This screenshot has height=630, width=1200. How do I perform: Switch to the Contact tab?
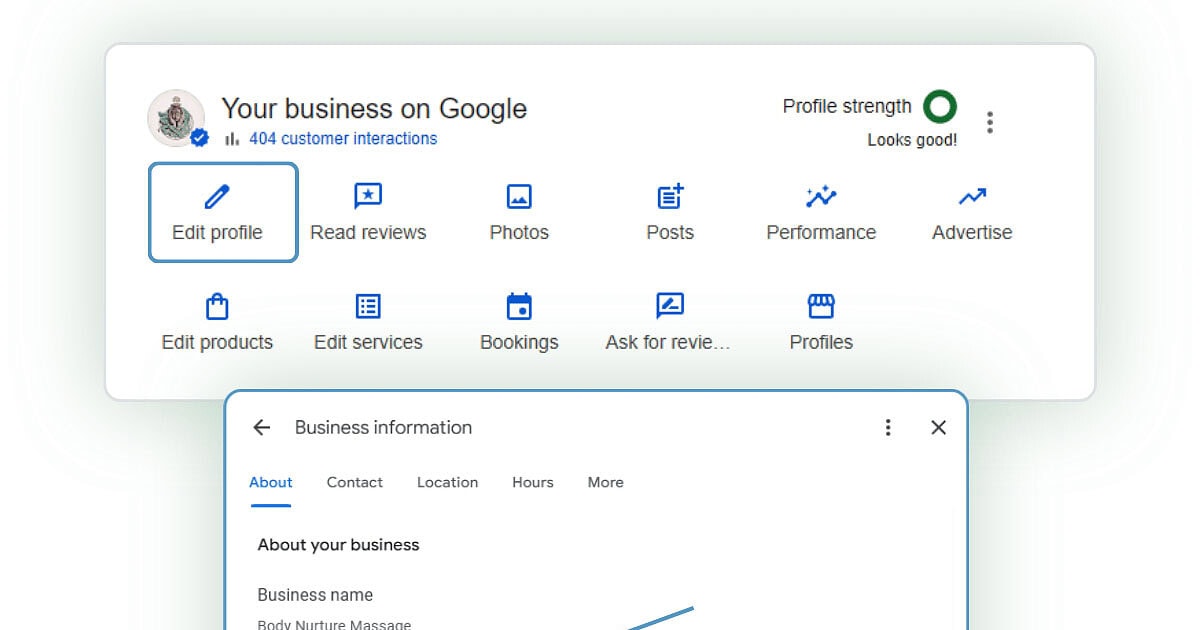355,482
